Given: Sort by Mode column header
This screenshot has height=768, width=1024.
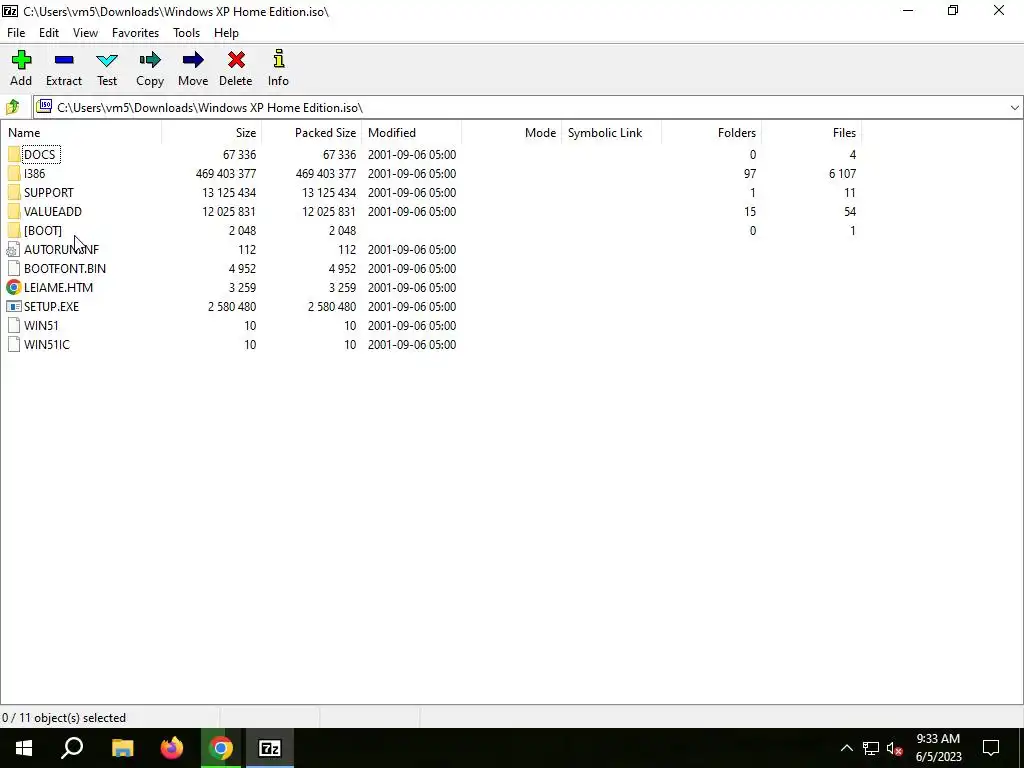Looking at the screenshot, I should click(511, 133).
